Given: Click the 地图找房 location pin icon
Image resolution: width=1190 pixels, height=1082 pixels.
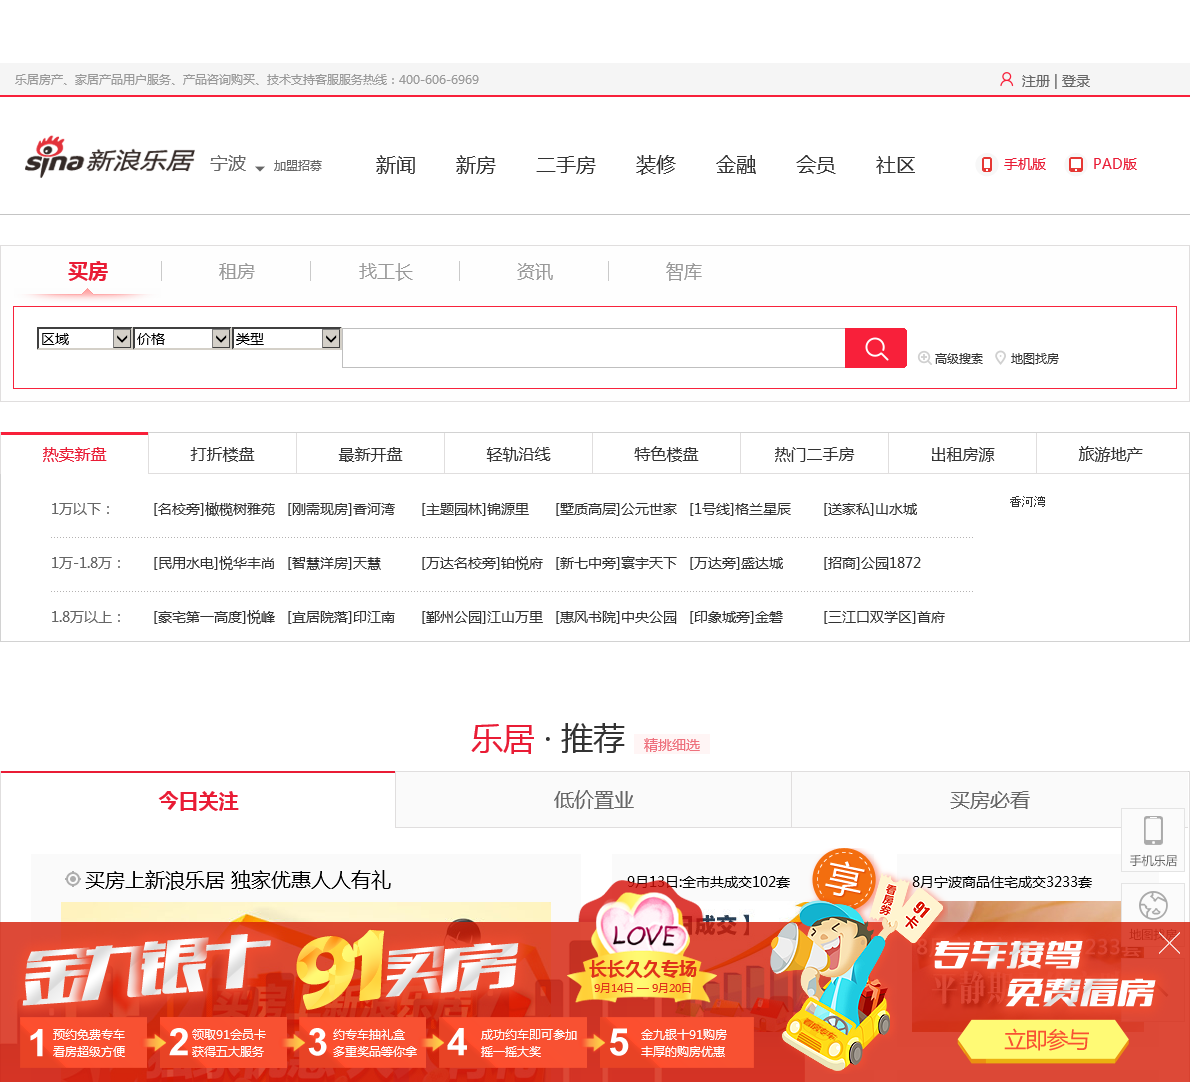Looking at the screenshot, I should pos(1000,358).
